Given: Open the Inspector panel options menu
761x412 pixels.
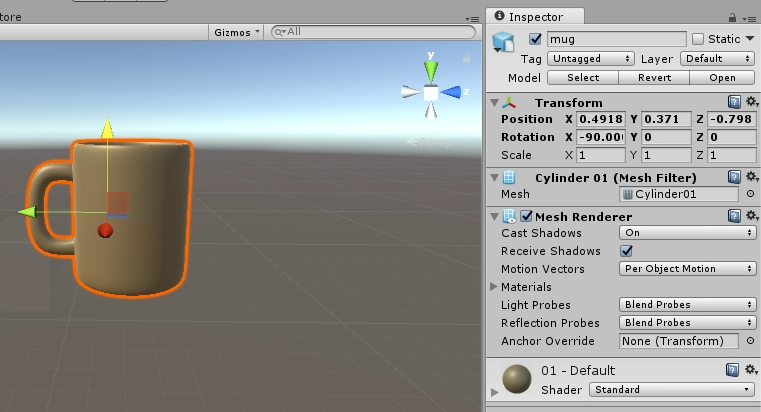Looking at the screenshot, I should point(747,19).
